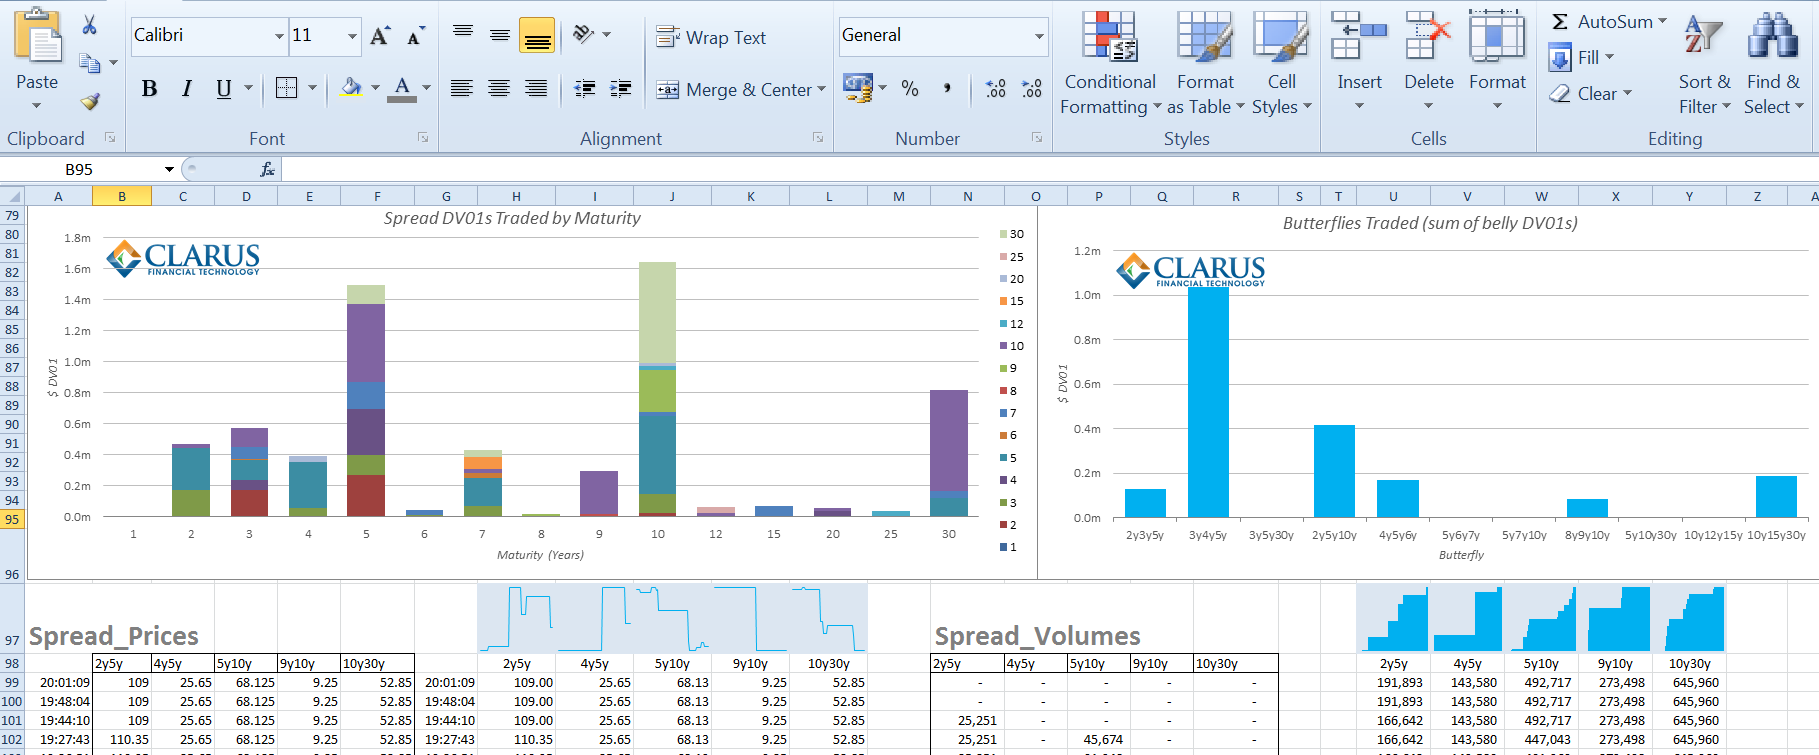1819x755 pixels.
Task: Open the font size 11 dropdown
Action: tap(352, 36)
